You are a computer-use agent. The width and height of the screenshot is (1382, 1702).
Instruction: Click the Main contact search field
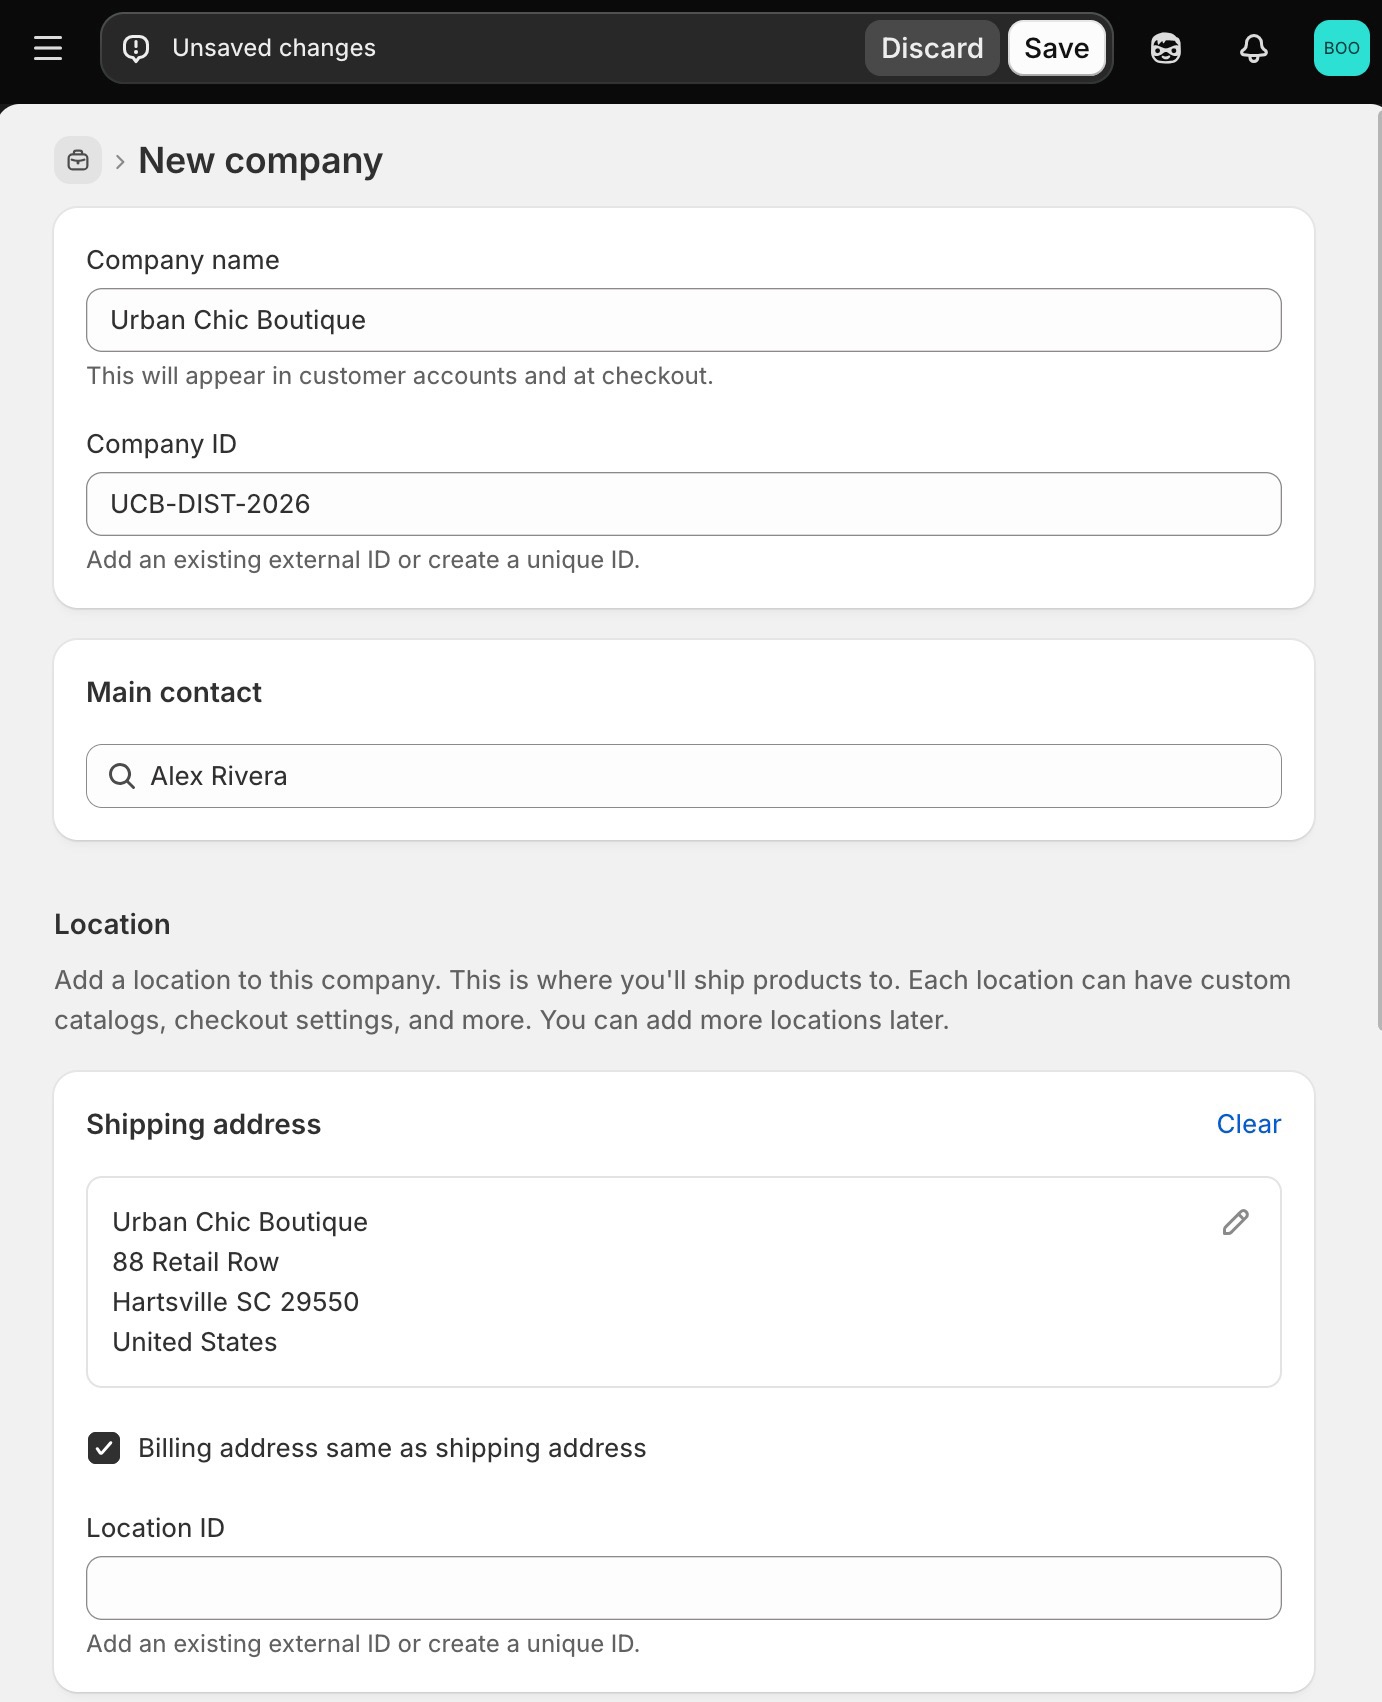(684, 776)
